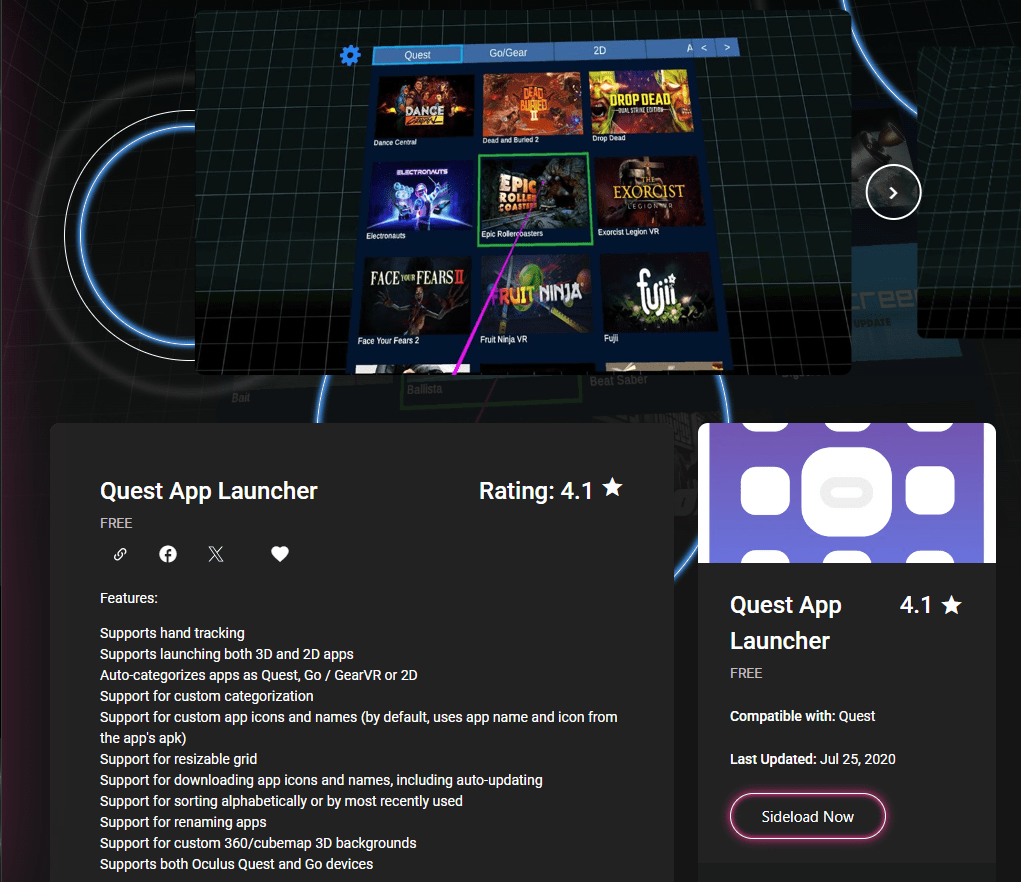Click the star beside Rating: 4.1
This screenshot has height=882, width=1021.
(612, 488)
